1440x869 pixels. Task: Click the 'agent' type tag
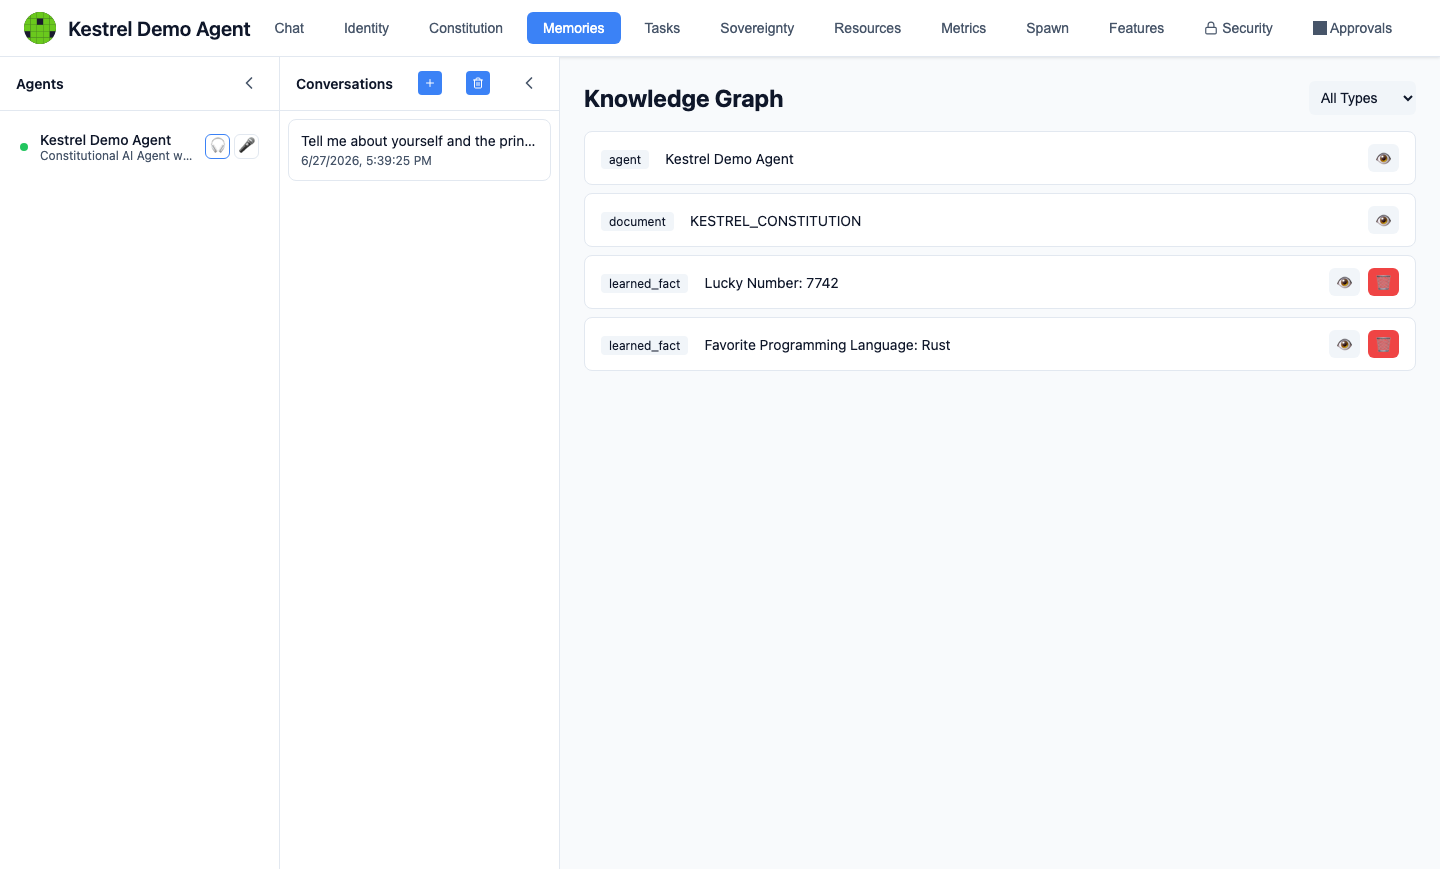[625, 159]
